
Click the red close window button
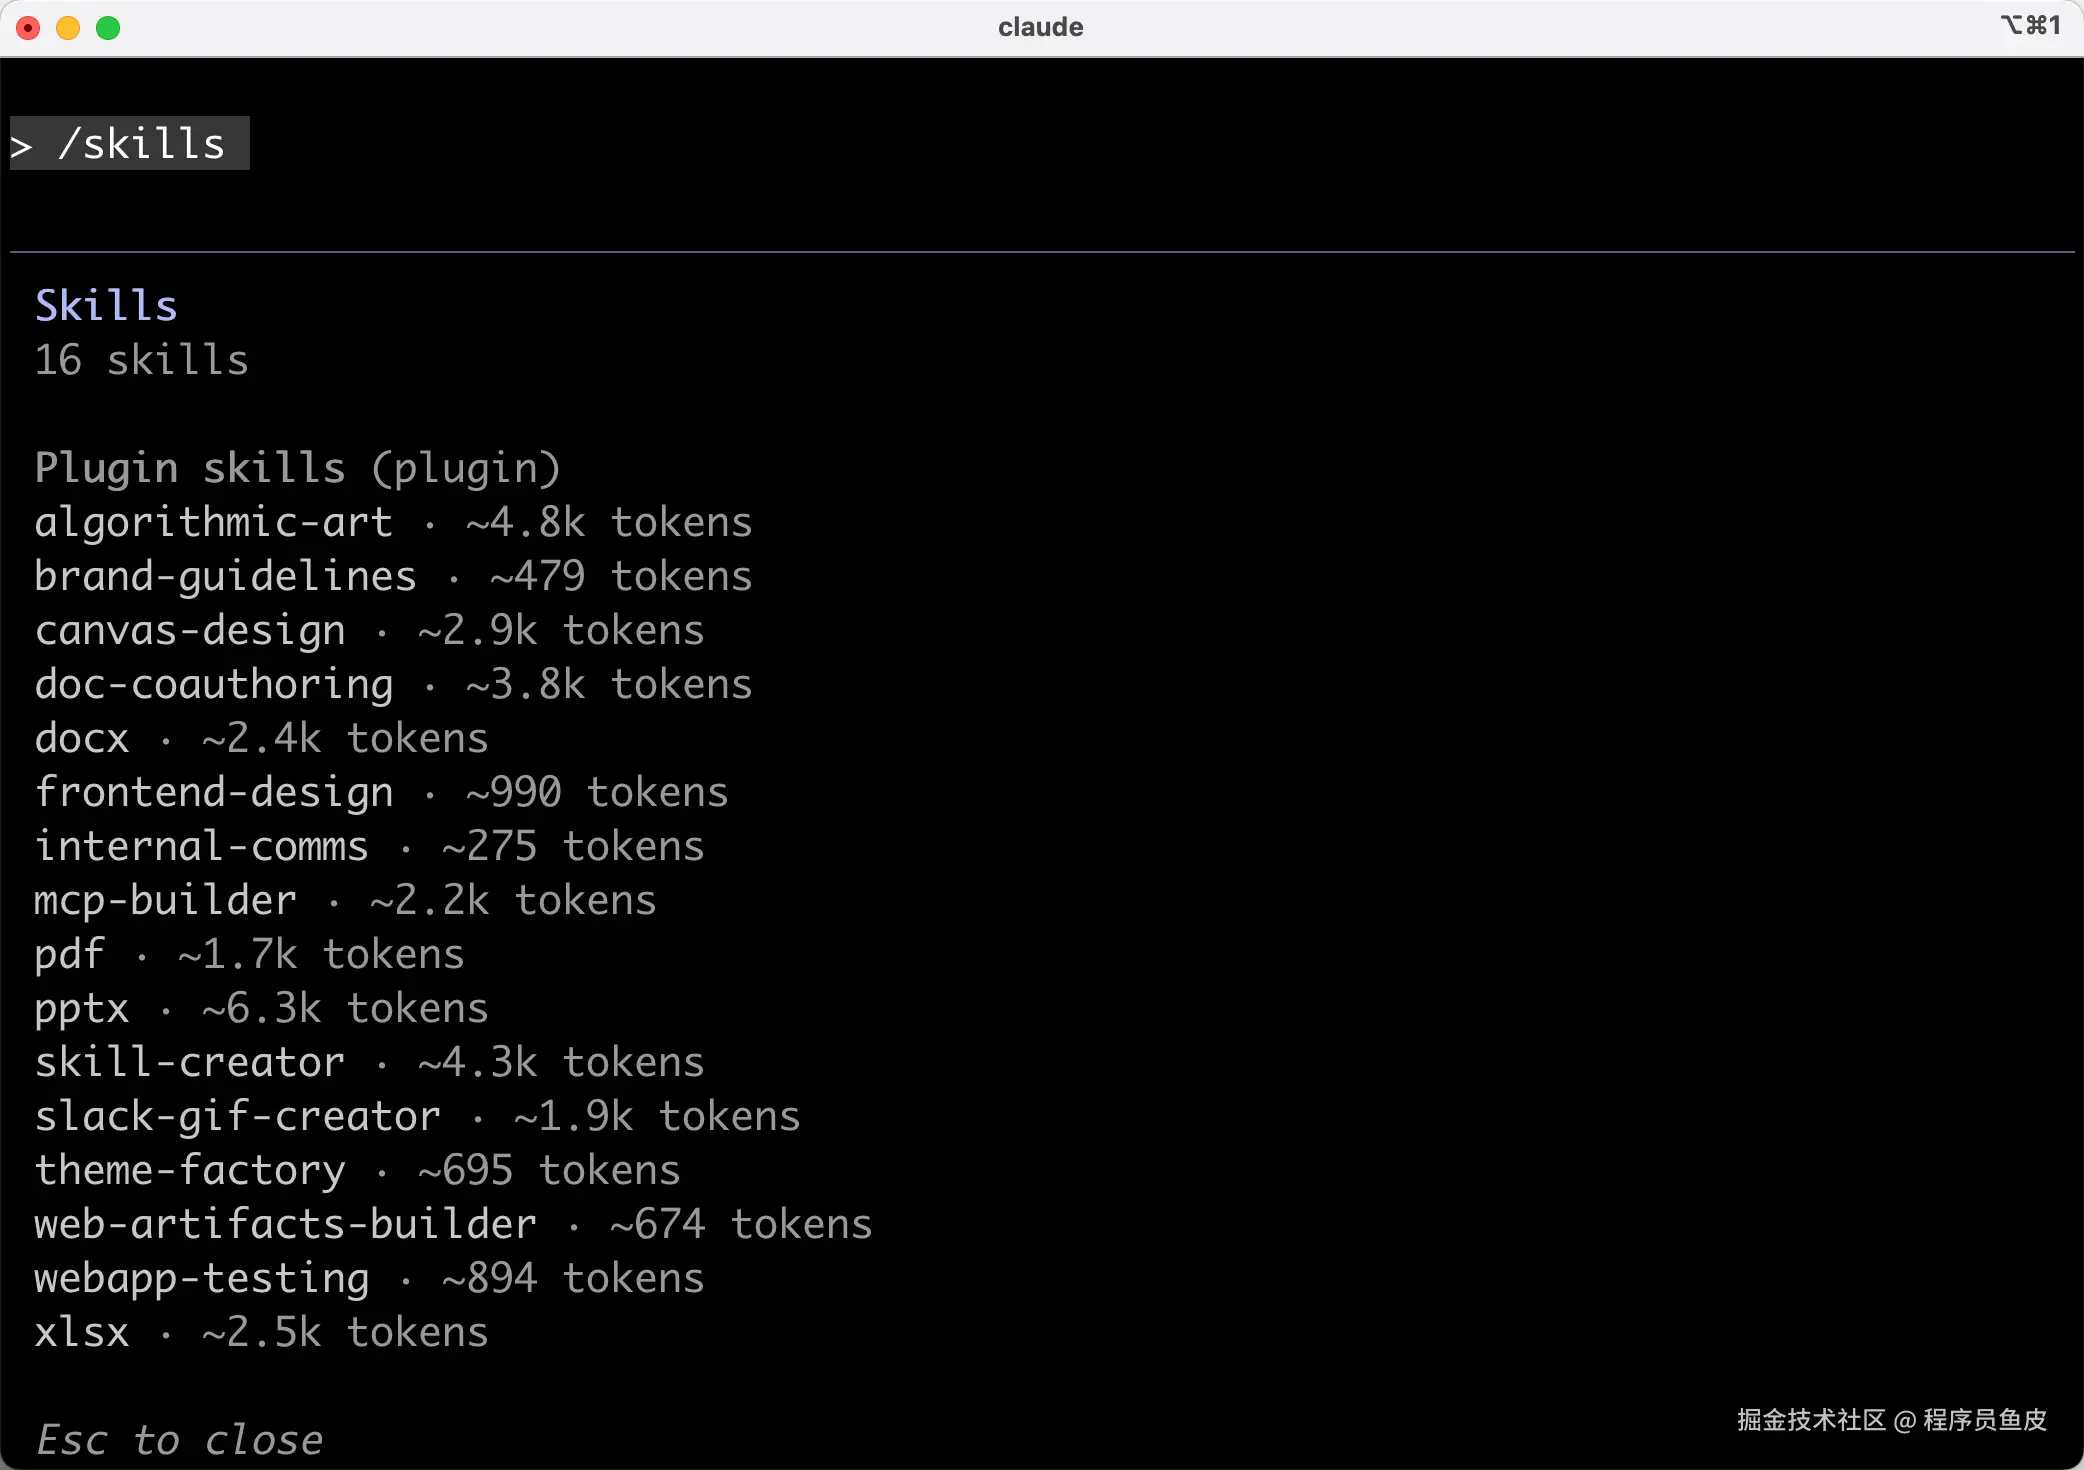29,28
